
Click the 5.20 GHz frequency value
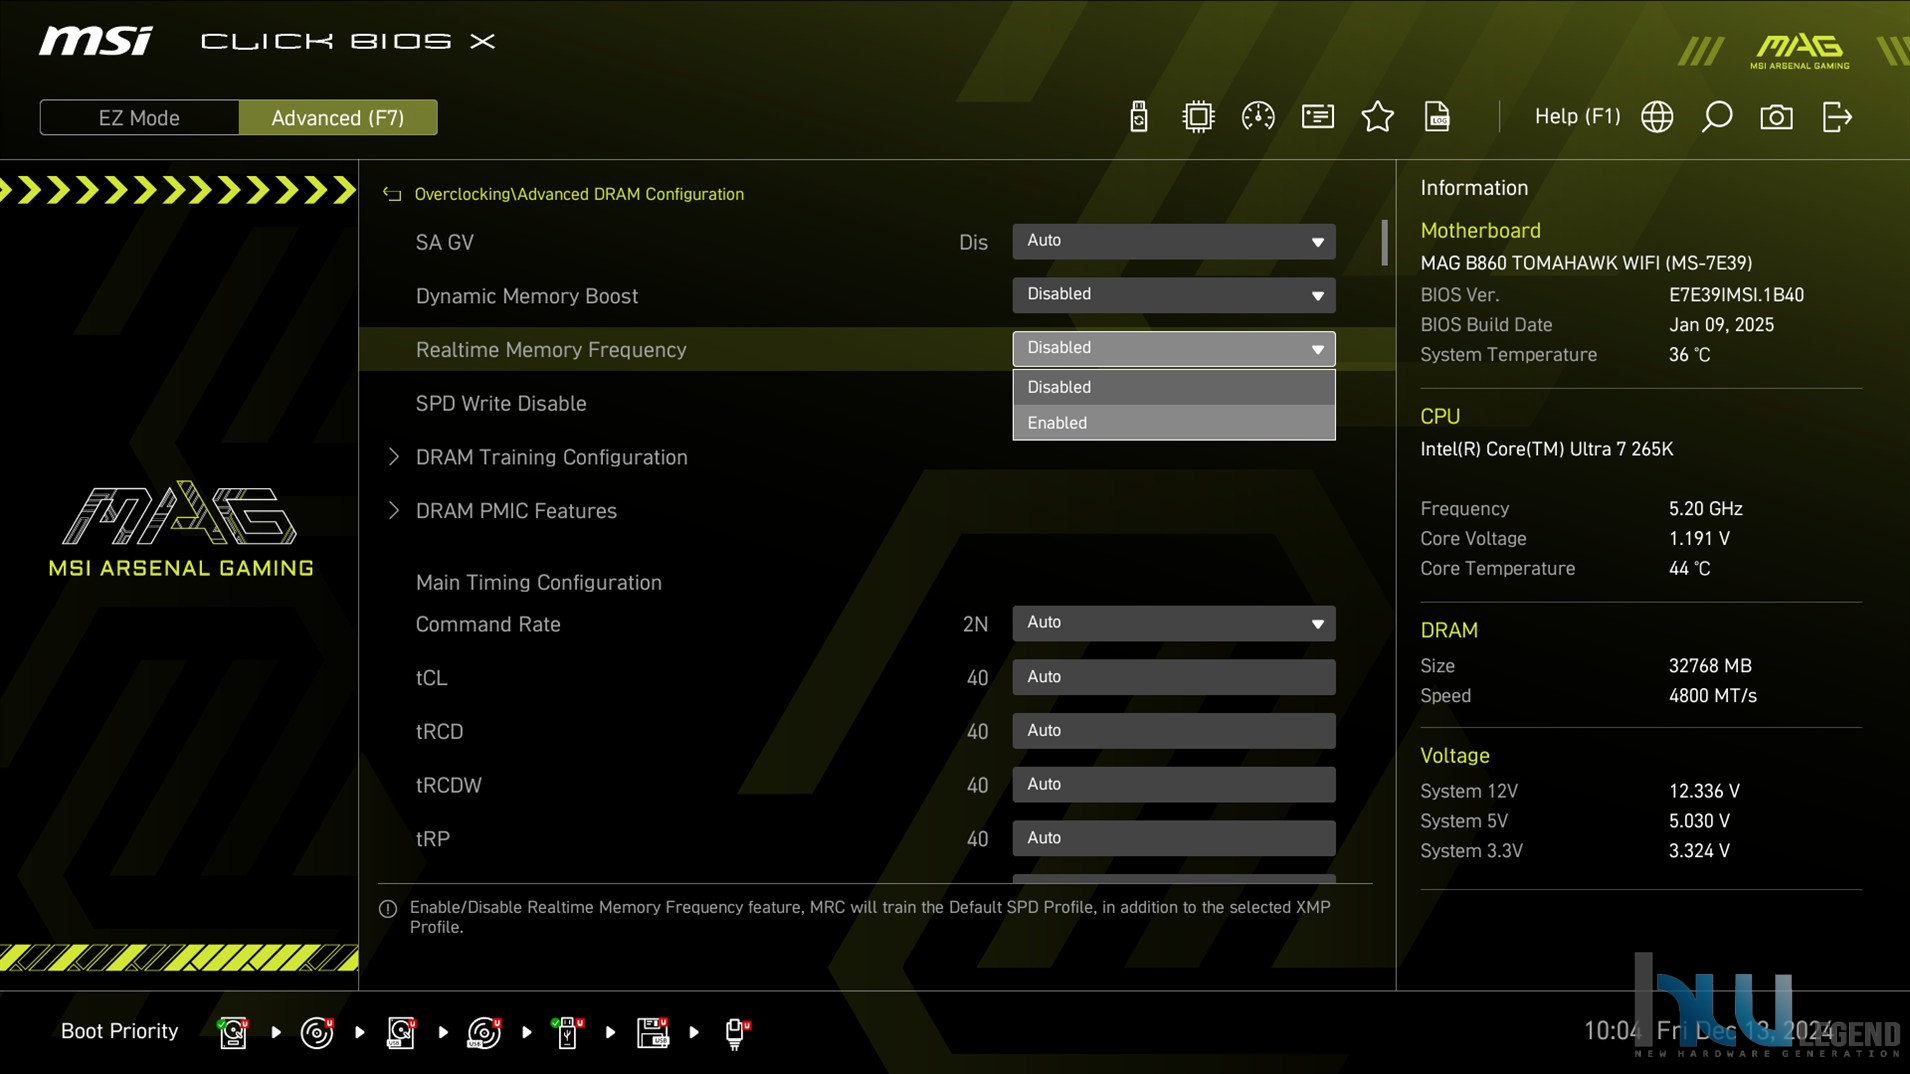pyautogui.click(x=1705, y=509)
